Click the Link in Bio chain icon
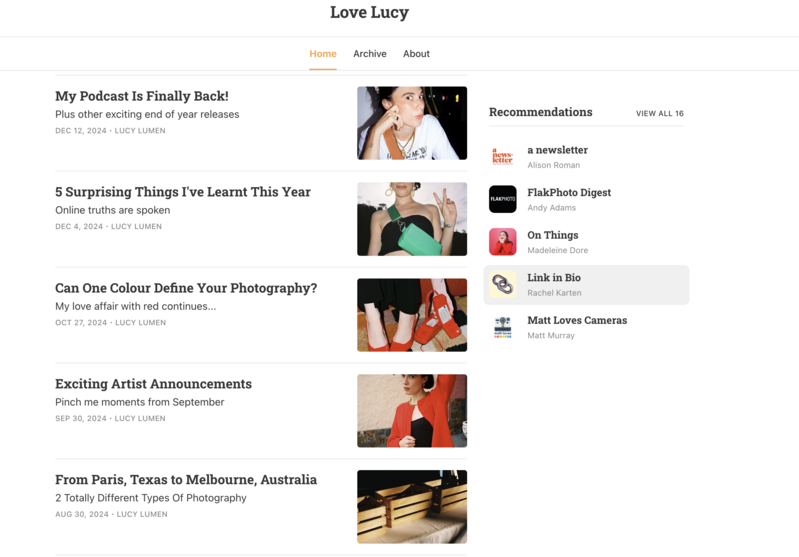This screenshot has width=799, height=557. point(502,285)
